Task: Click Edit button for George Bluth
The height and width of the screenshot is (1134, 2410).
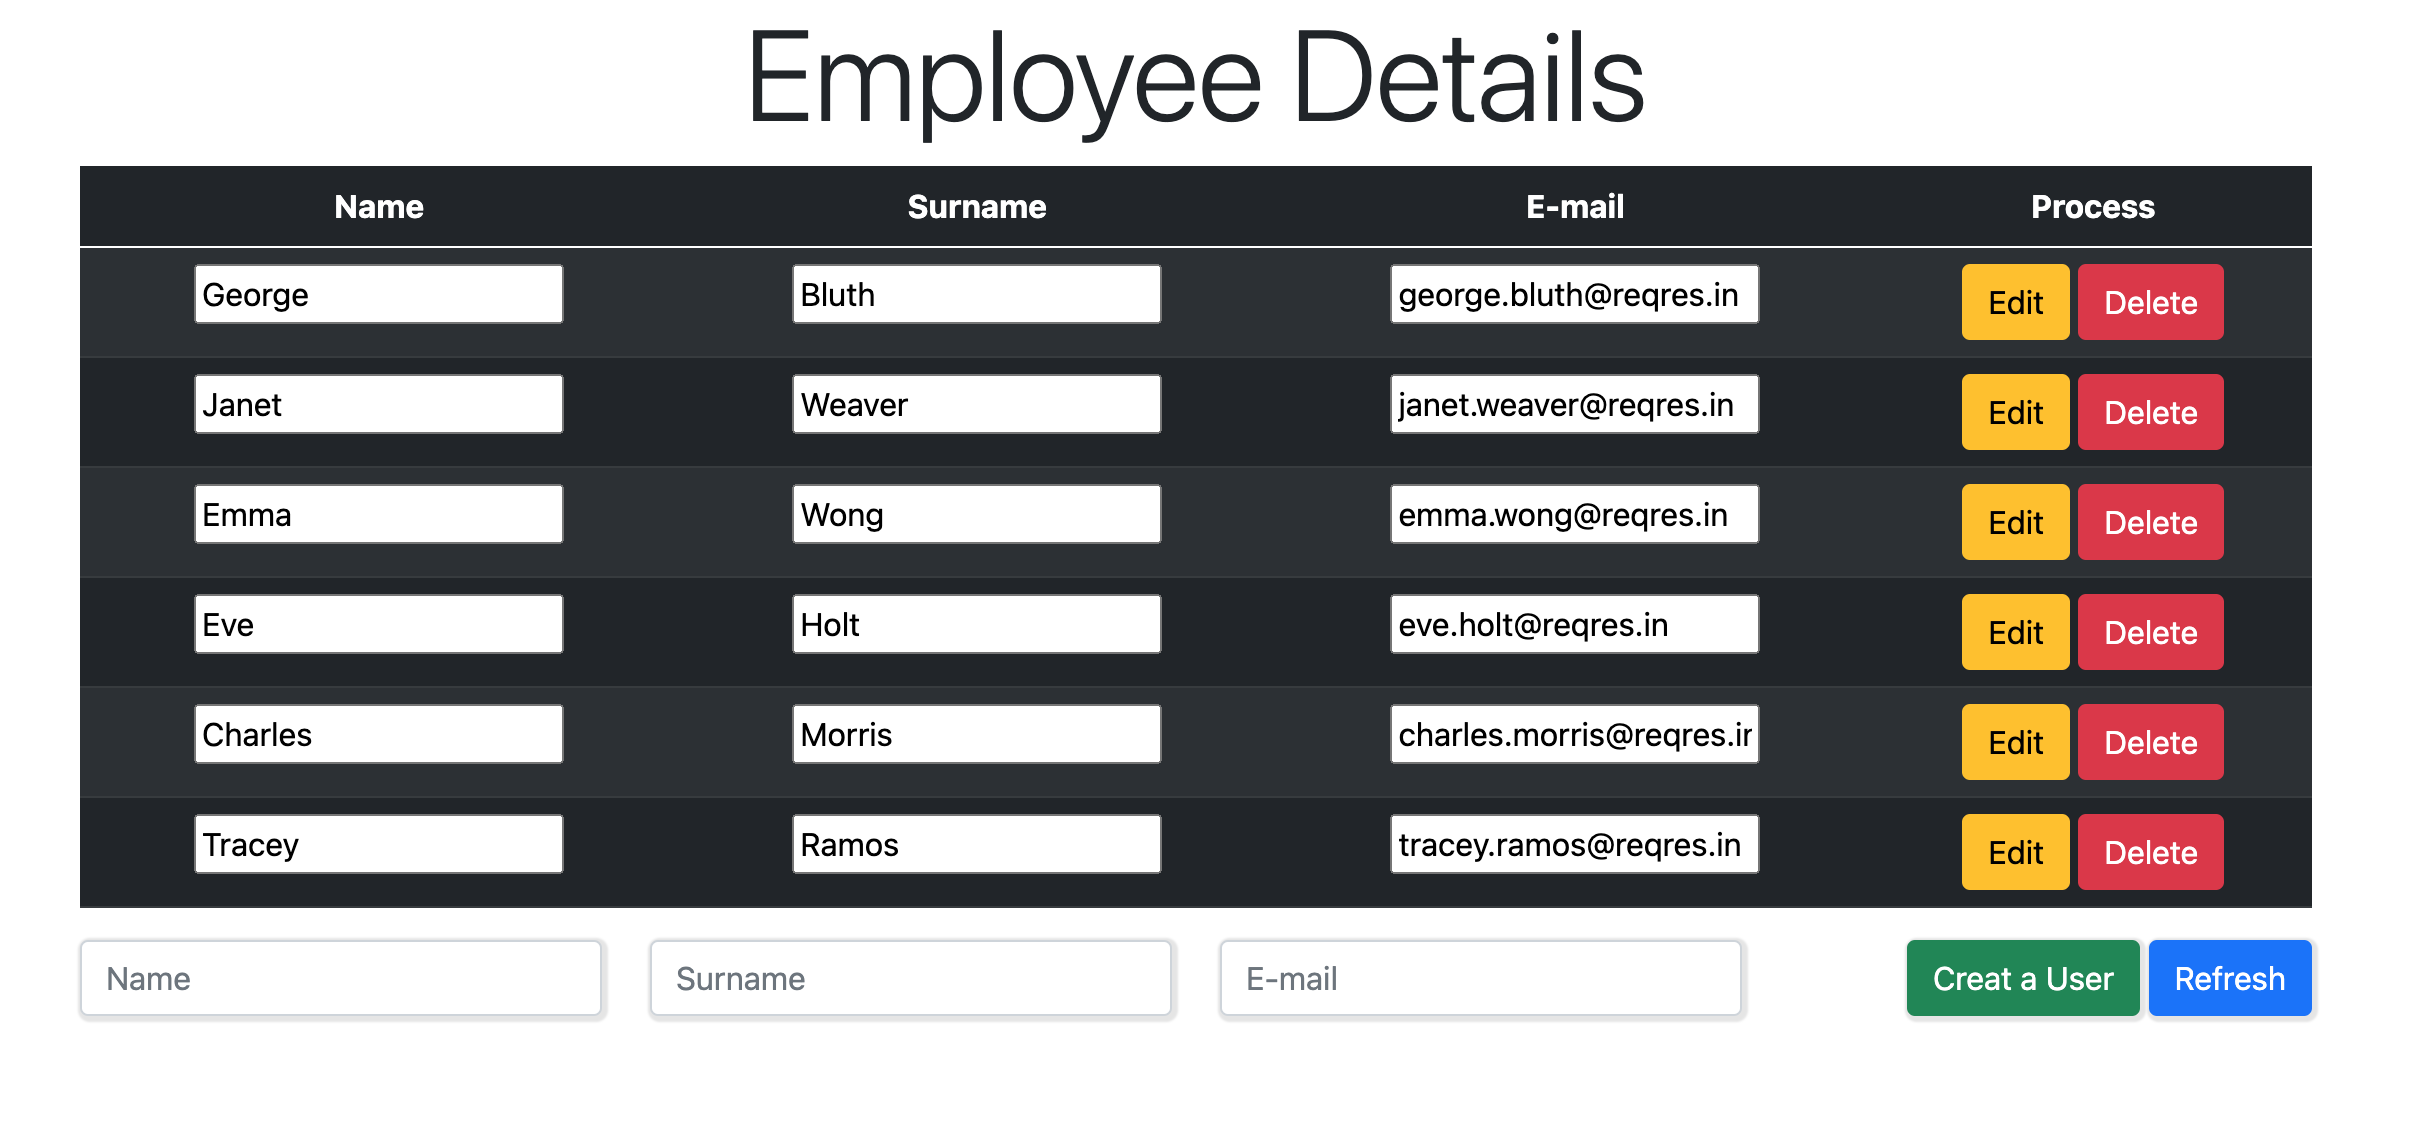Action: pyautogui.click(x=2014, y=302)
